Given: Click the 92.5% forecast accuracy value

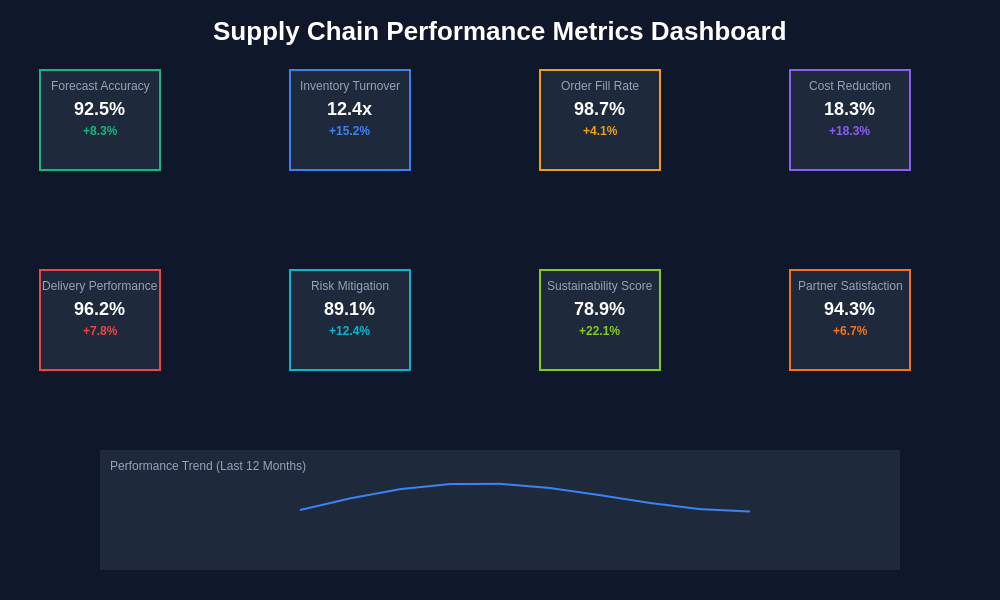Looking at the screenshot, I should [x=100, y=109].
